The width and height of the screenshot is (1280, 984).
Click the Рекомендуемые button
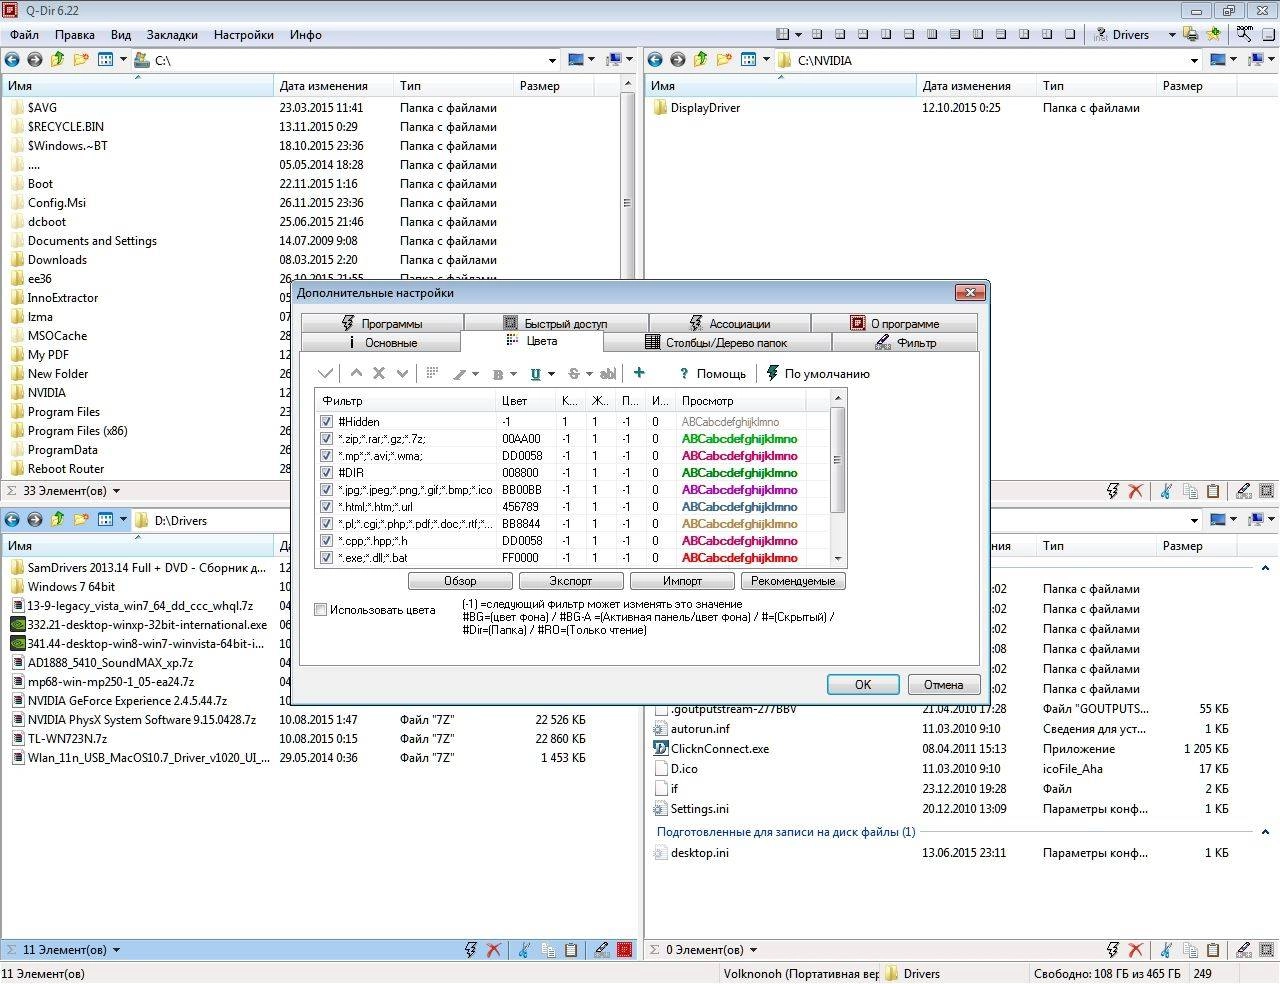(793, 581)
